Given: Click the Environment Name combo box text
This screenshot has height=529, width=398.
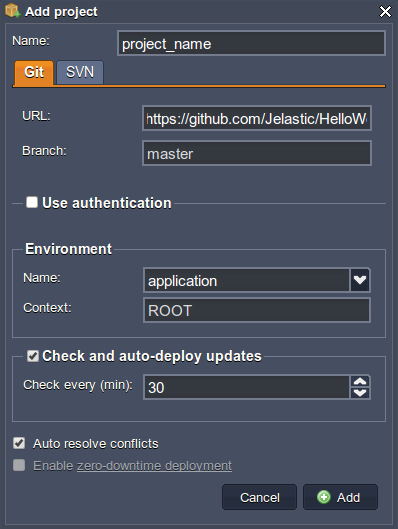Looking at the screenshot, I should point(247,280).
